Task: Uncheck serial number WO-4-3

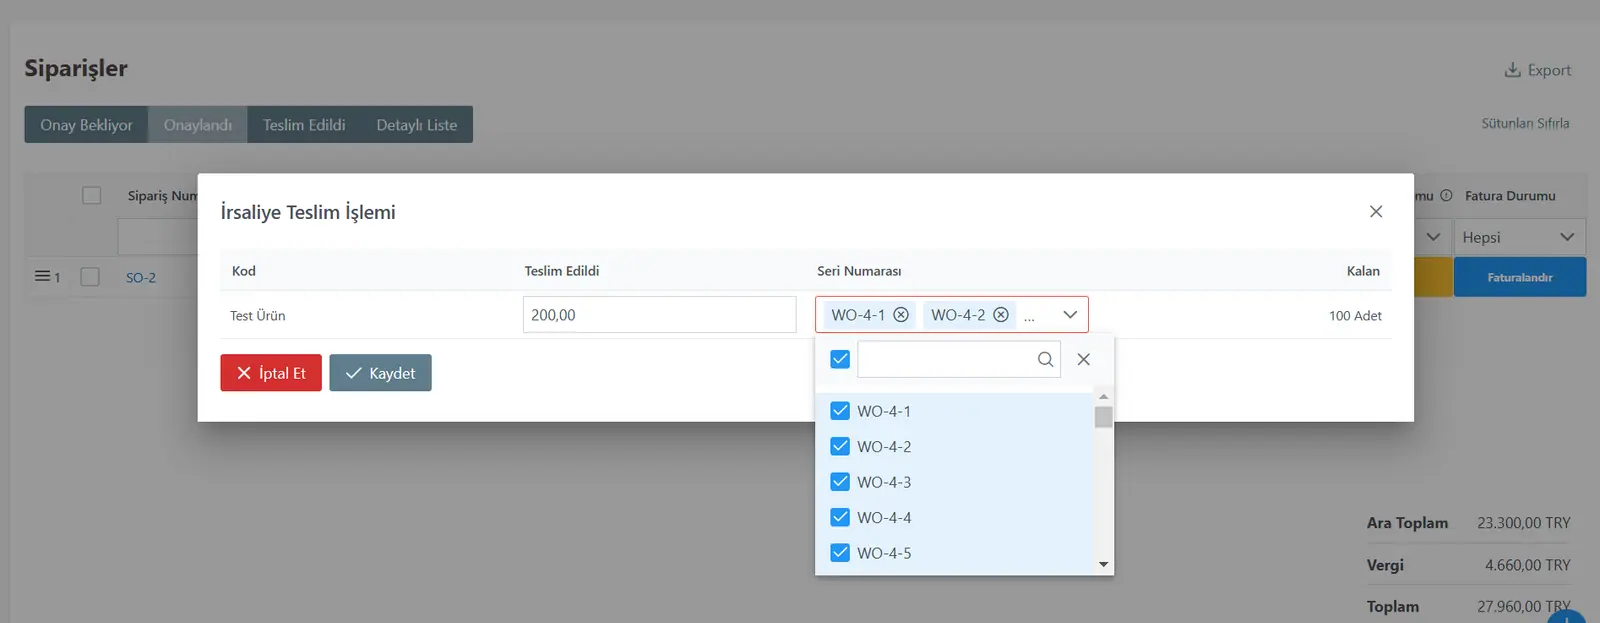Action: point(840,482)
